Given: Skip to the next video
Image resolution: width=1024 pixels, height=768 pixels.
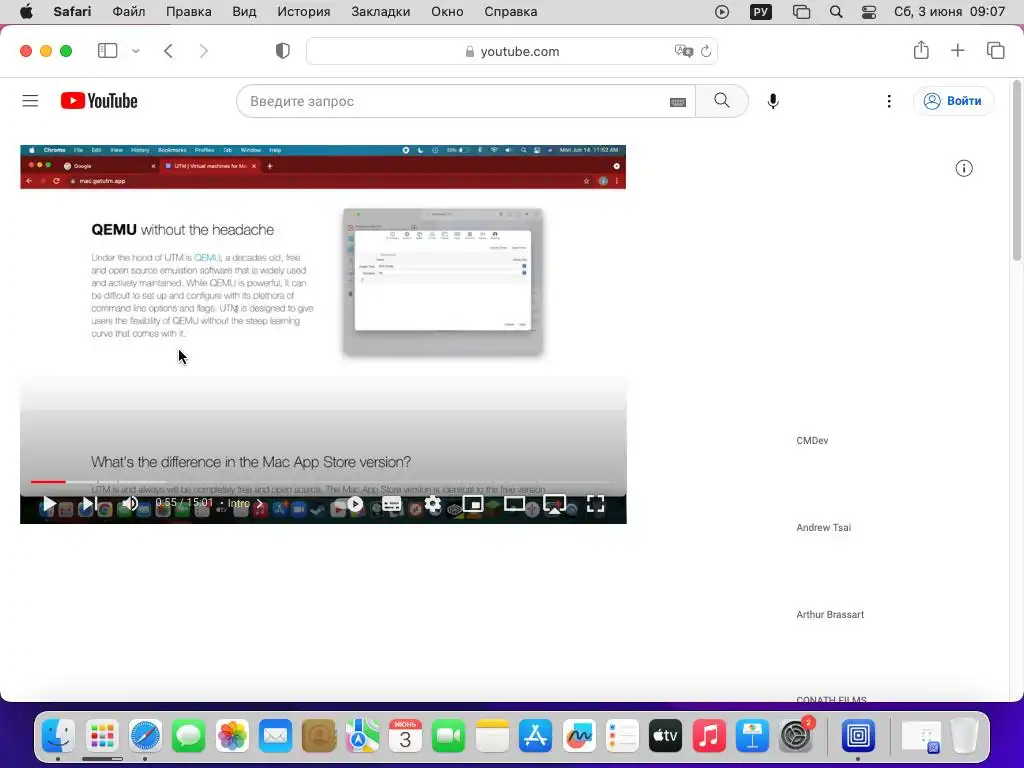Looking at the screenshot, I should (89, 504).
